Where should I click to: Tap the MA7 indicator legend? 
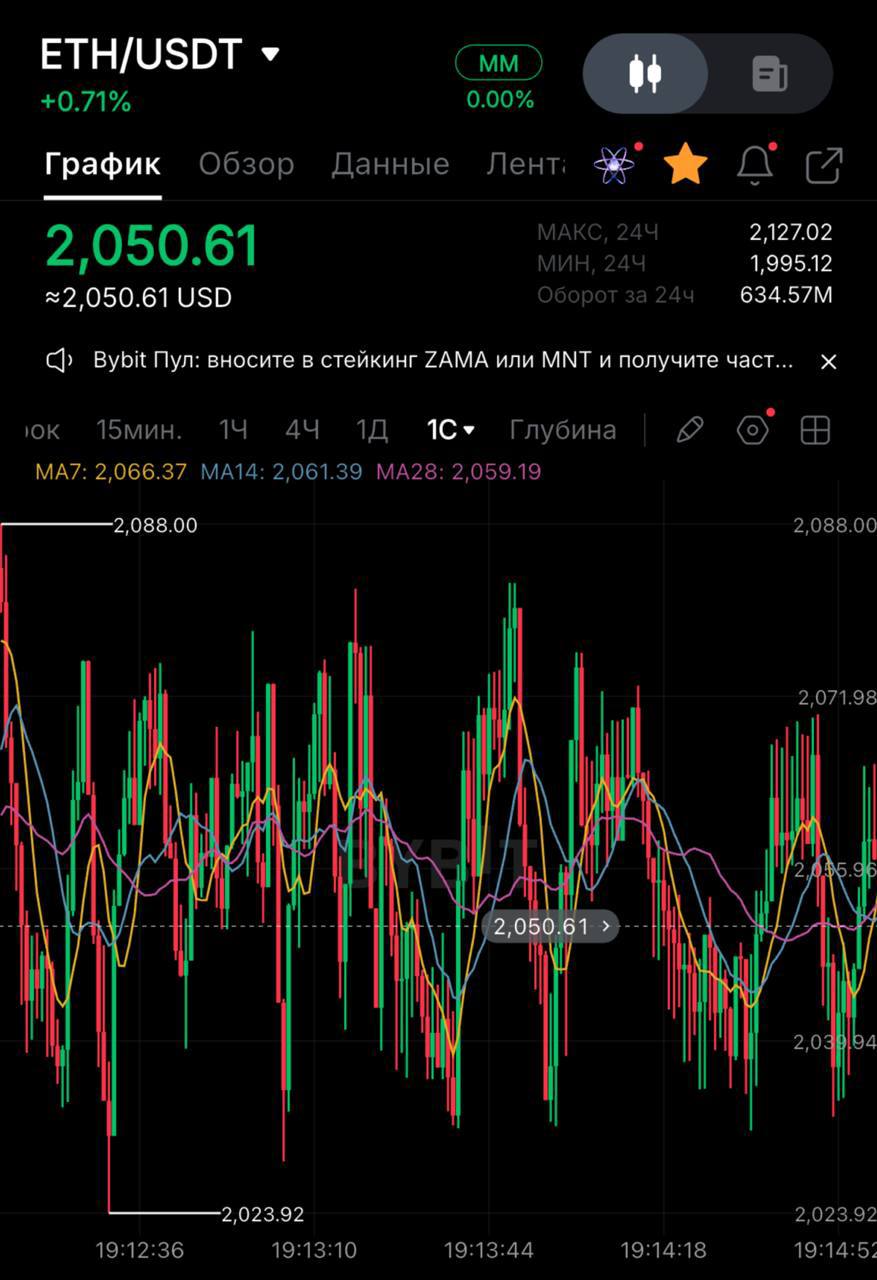(x=111, y=471)
